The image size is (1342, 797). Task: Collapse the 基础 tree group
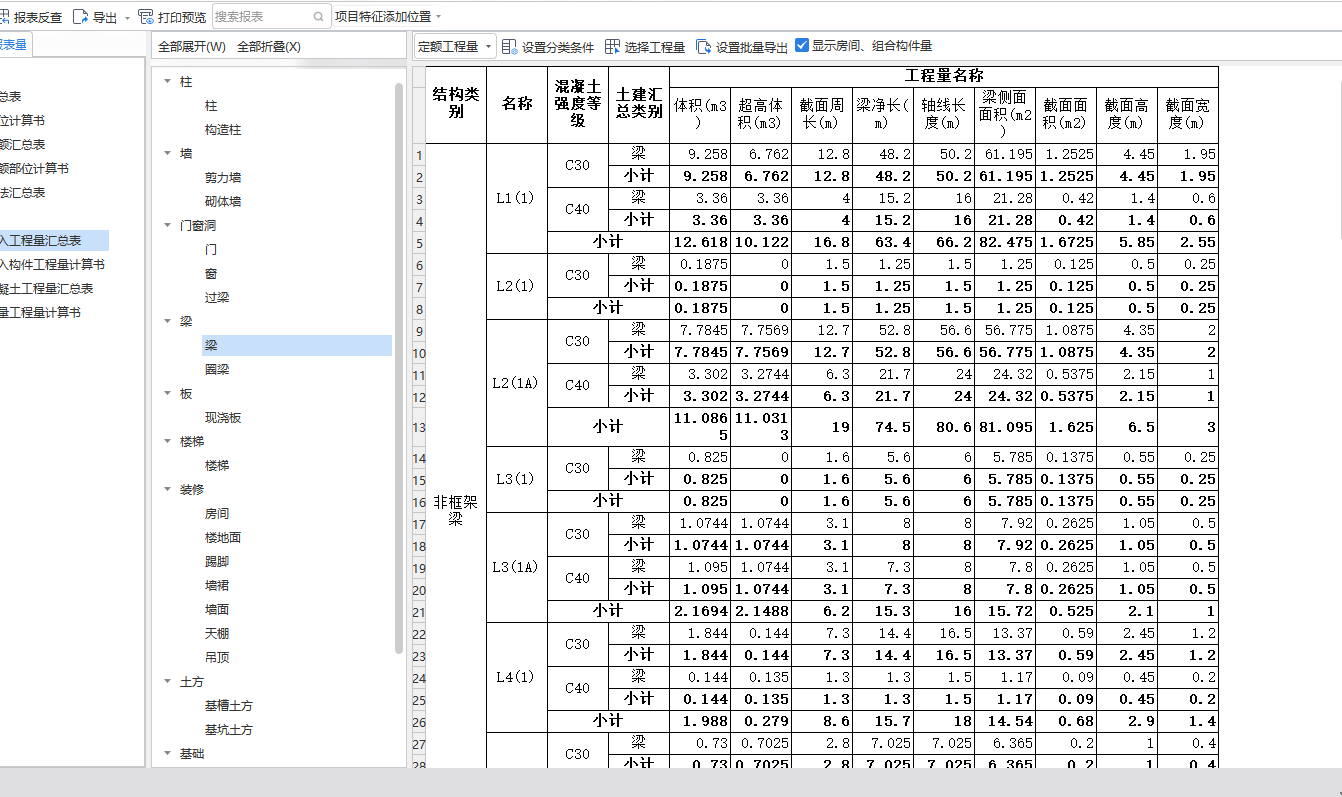tap(167, 753)
